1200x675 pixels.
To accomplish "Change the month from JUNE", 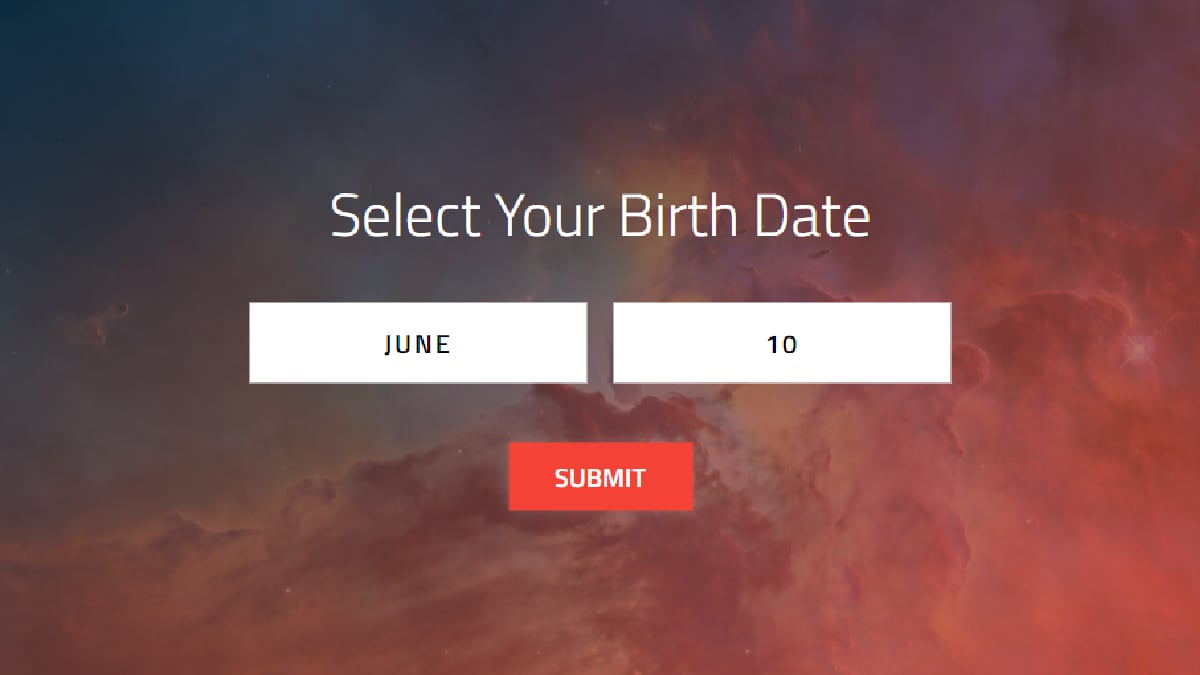I will pos(418,343).
